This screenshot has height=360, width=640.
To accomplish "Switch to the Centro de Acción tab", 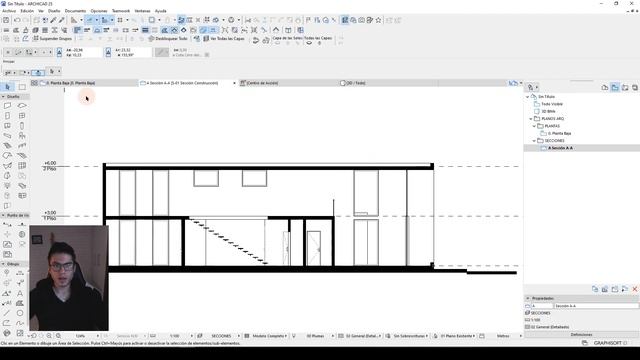I will (289, 83).
